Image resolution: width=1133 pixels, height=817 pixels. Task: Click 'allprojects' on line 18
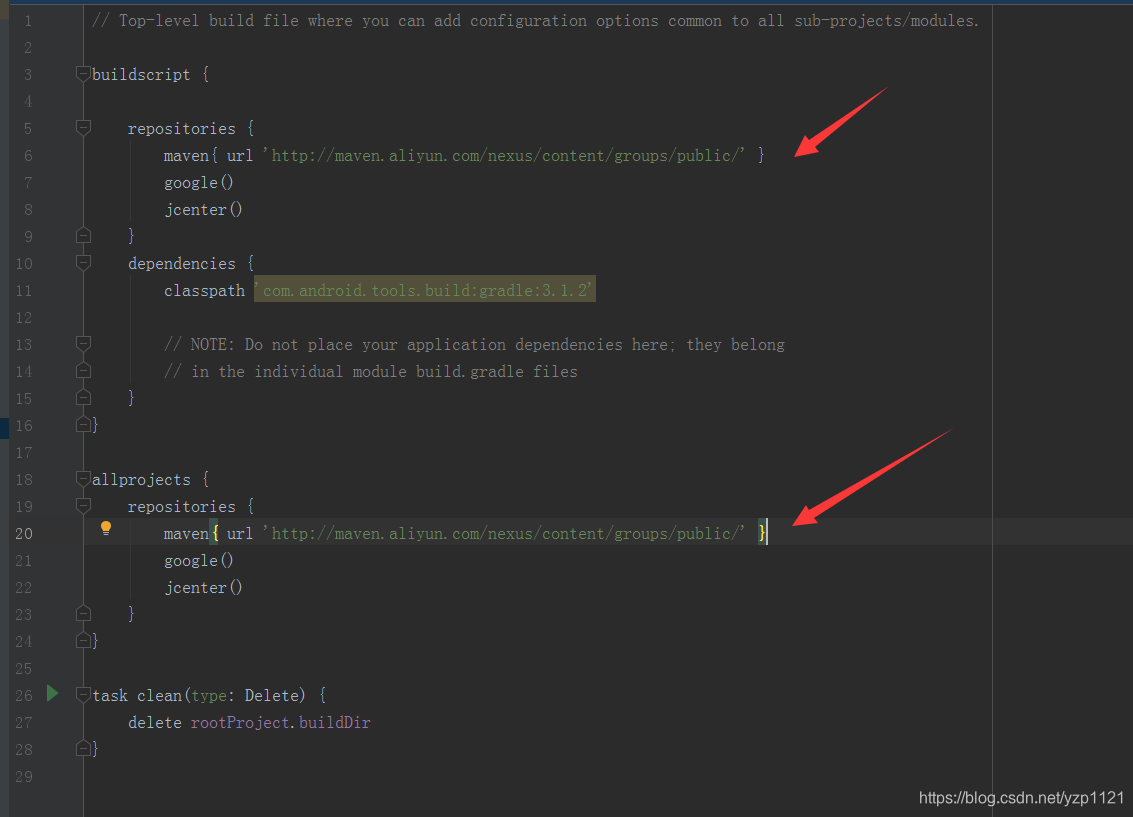[141, 480]
